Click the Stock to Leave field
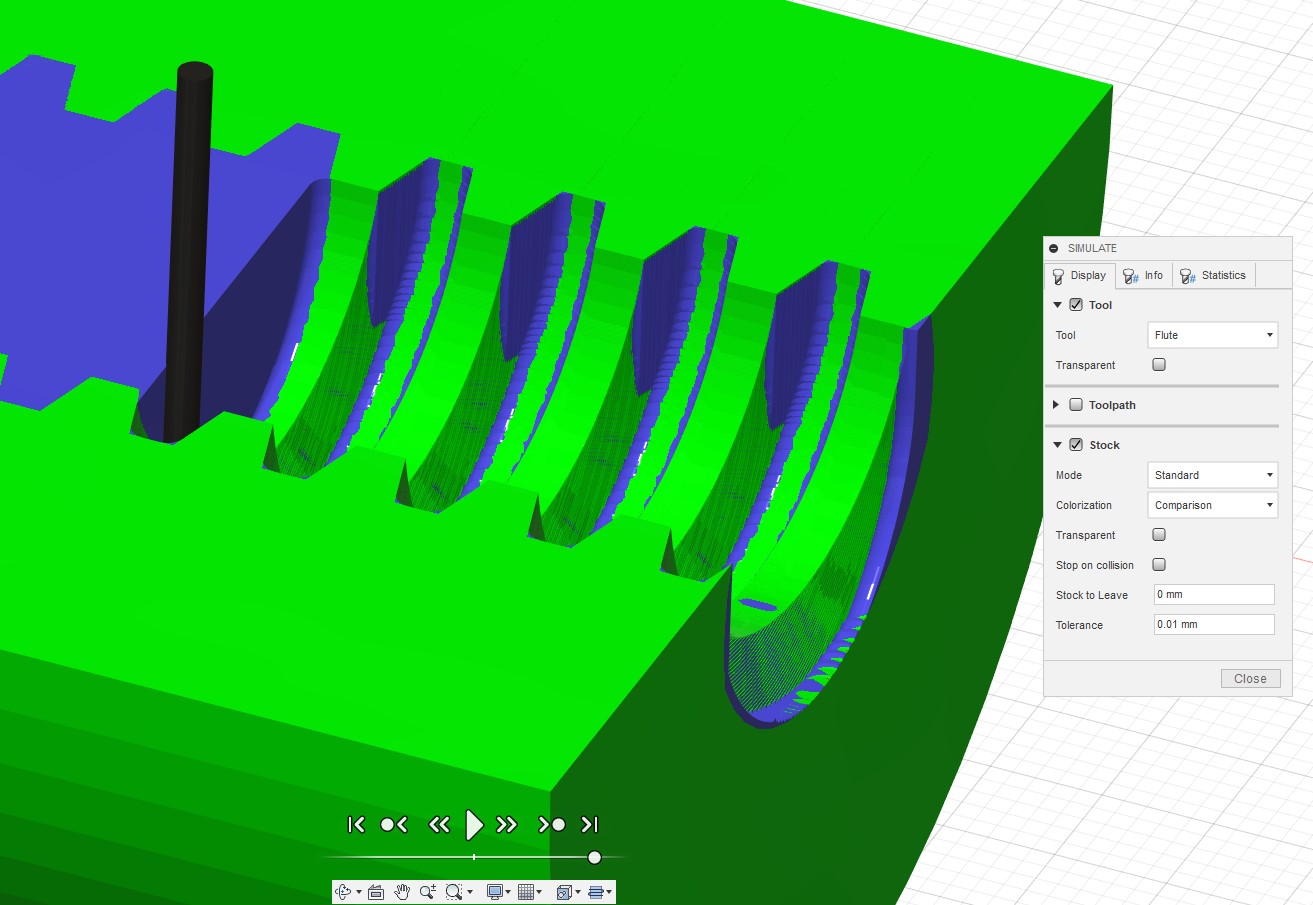Viewport: 1313px width, 905px height. point(1214,595)
